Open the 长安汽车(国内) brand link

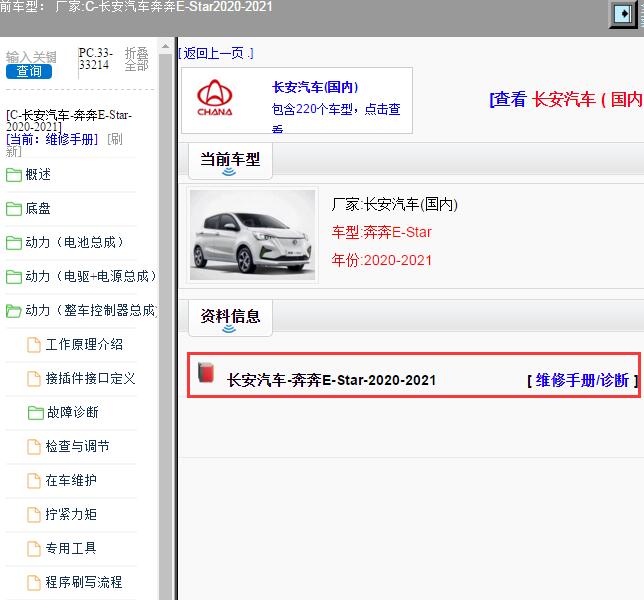(x=315, y=87)
